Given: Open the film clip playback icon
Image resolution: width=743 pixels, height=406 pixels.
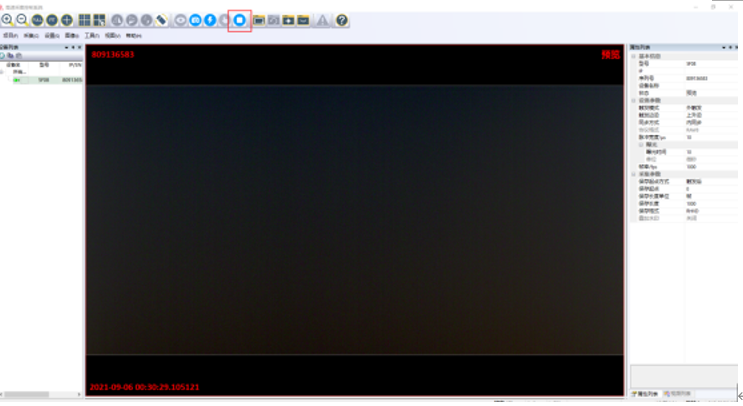Looking at the screenshot, I should [x=259, y=20].
